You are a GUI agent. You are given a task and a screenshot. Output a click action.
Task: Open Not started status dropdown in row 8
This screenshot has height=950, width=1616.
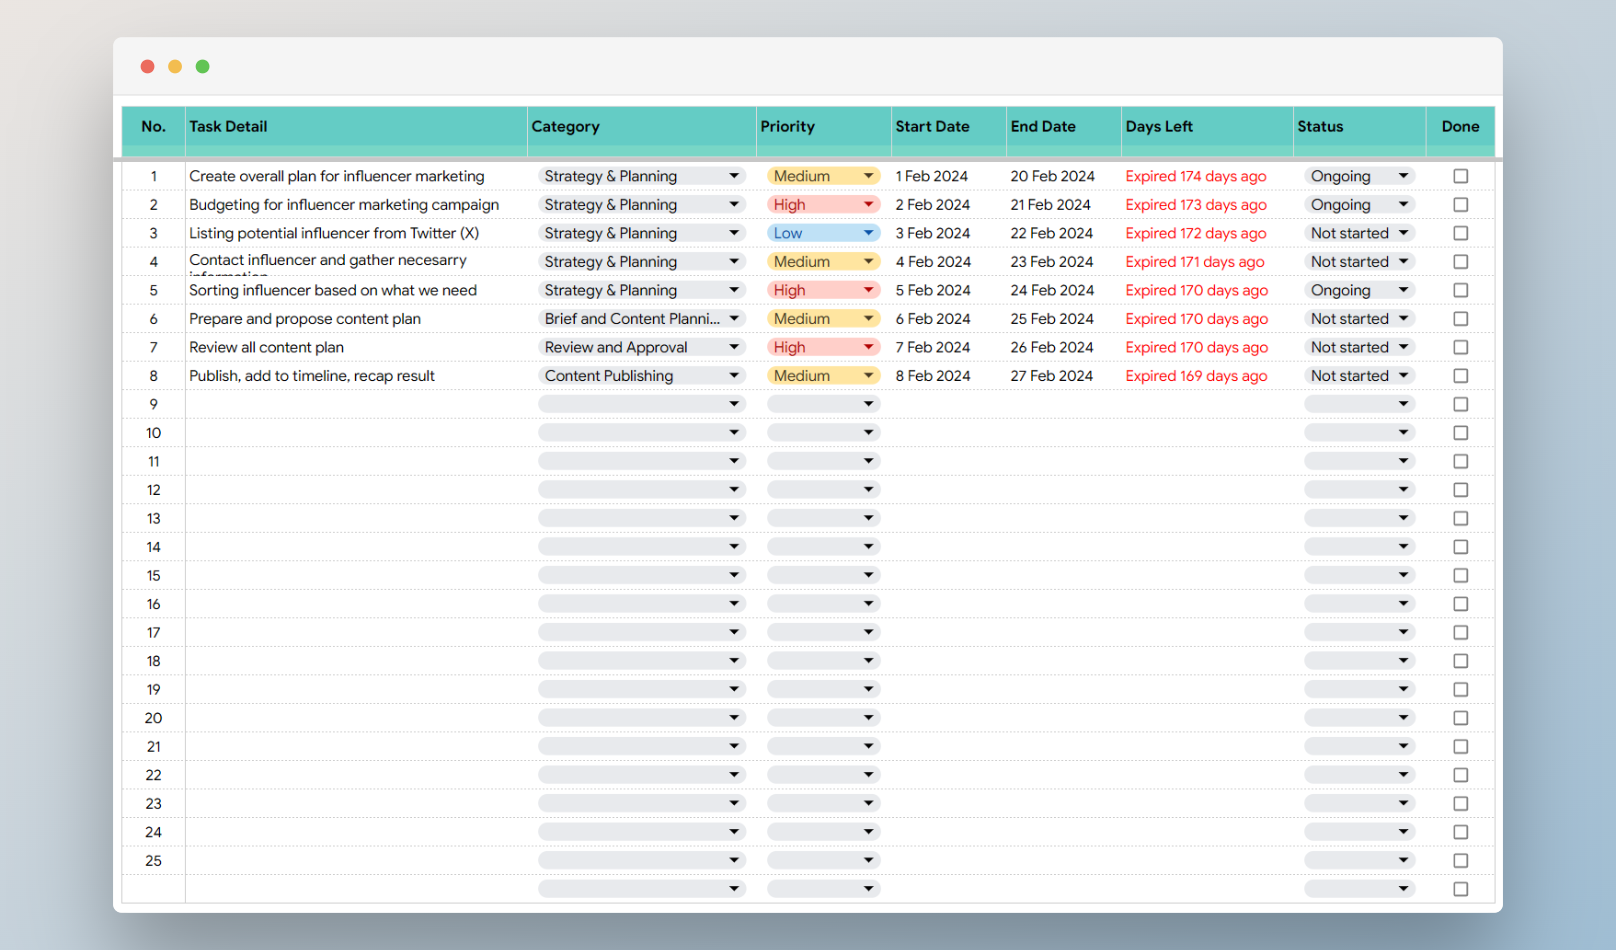[1359, 376]
